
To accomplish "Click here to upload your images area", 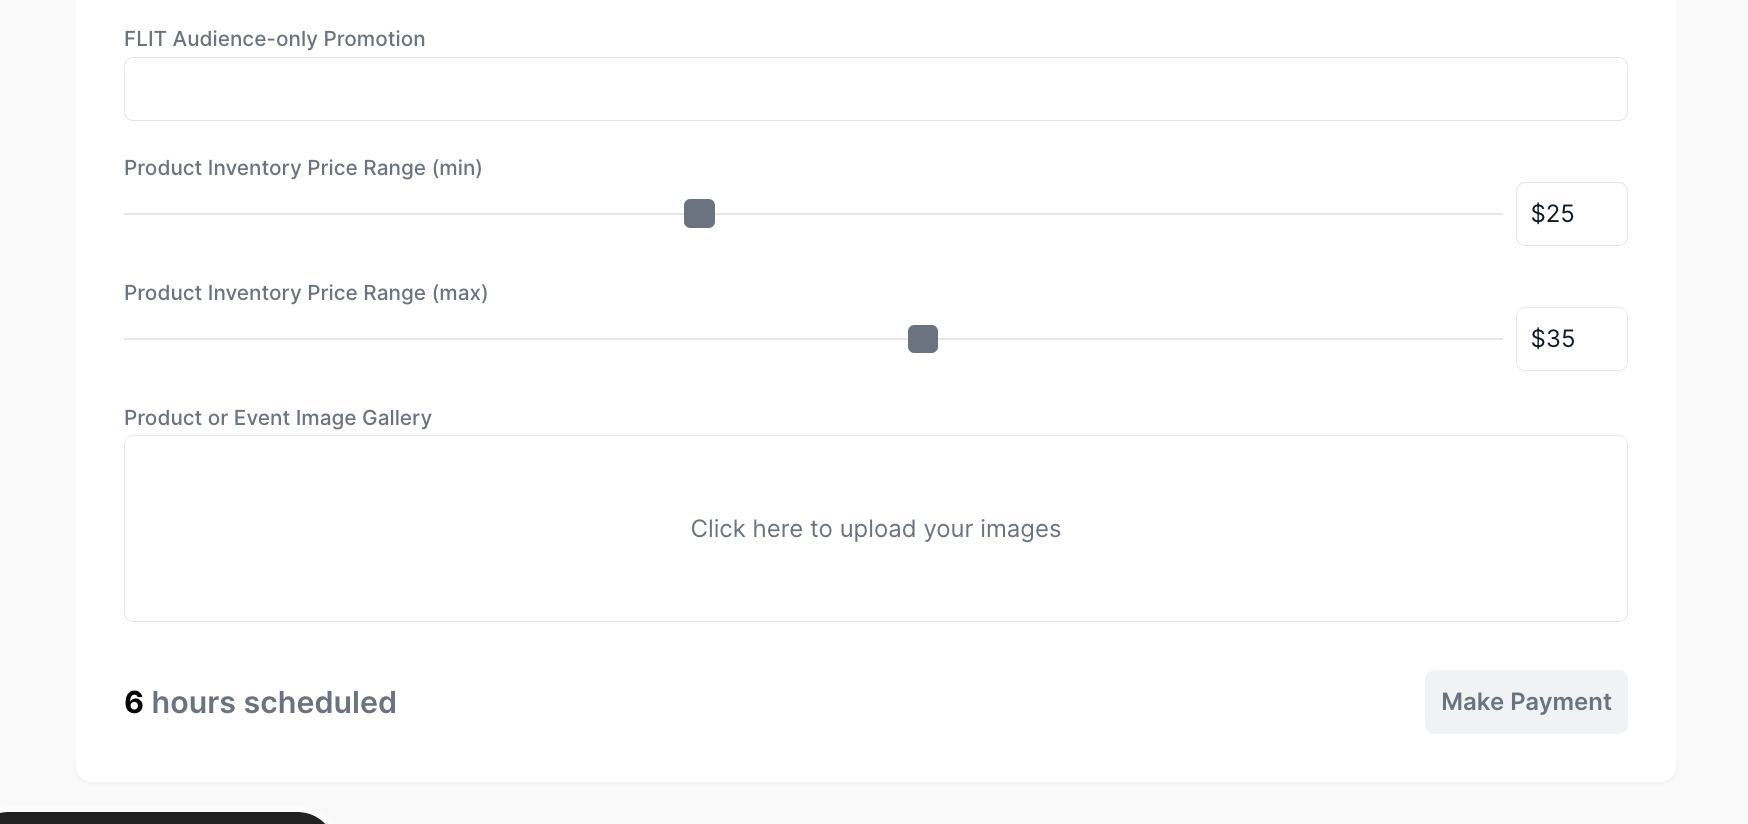I will click(875, 528).
